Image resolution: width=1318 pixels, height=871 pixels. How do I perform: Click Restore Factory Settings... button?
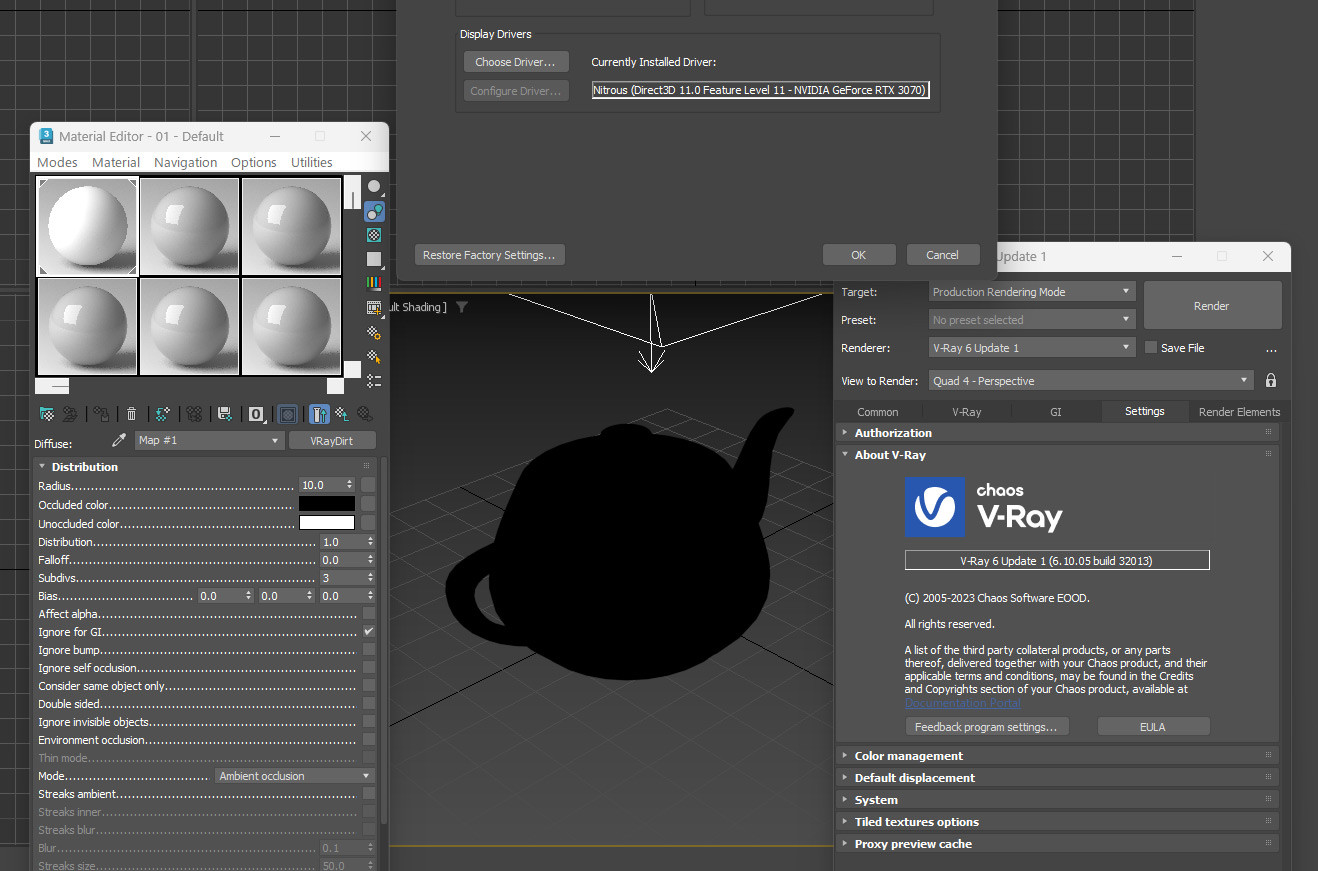click(489, 255)
